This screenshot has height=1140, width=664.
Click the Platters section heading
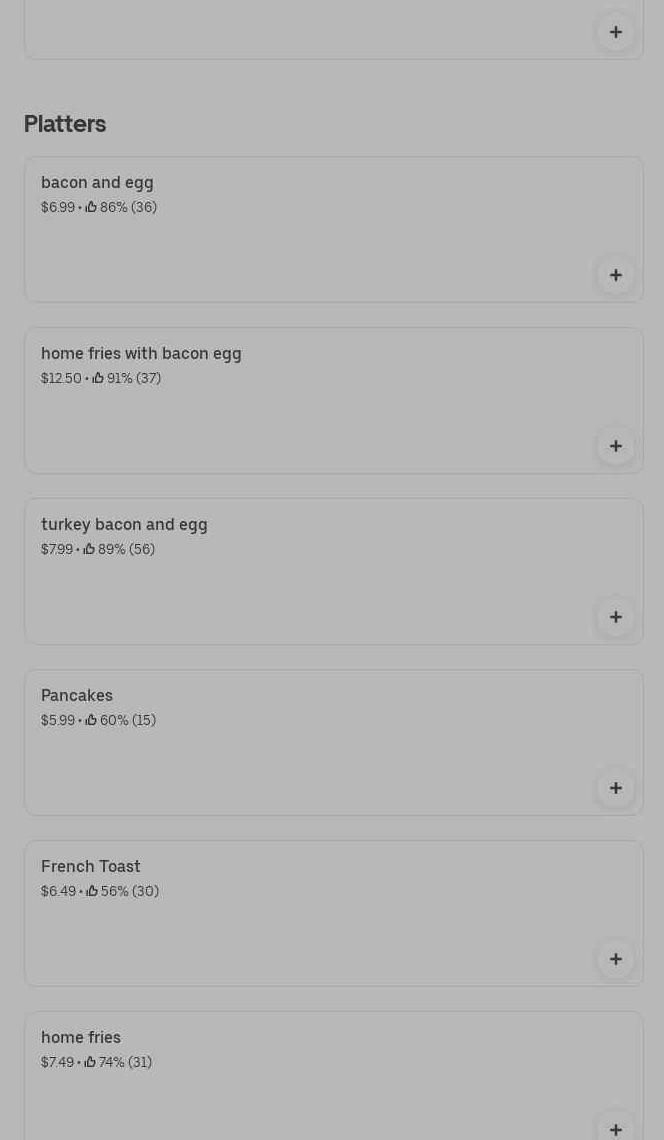pyautogui.click(x=65, y=124)
